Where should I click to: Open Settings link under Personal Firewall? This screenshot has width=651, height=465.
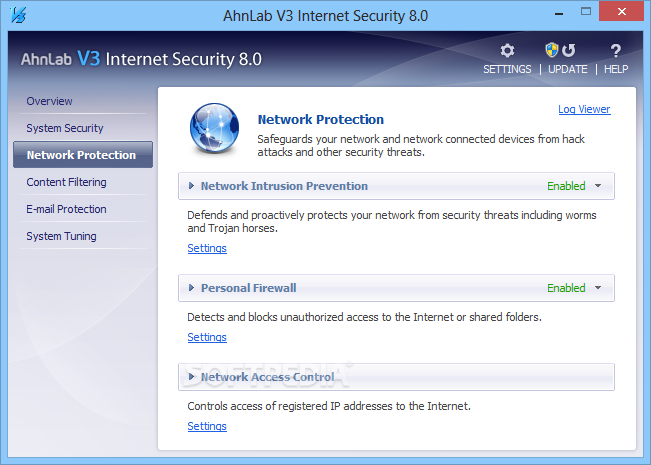pos(207,337)
